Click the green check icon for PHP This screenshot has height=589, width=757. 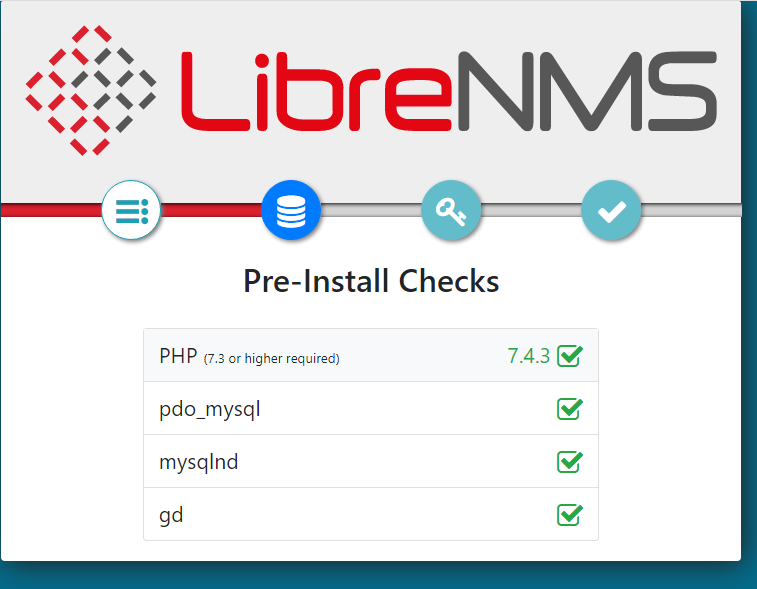(570, 356)
